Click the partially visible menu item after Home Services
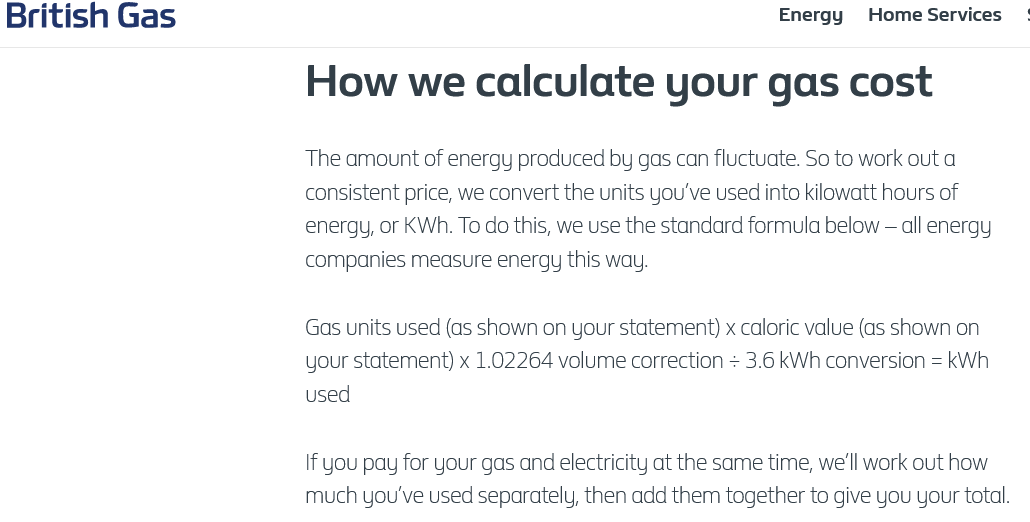Screen dimensions: 1030x522 click(x=1028, y=14)
